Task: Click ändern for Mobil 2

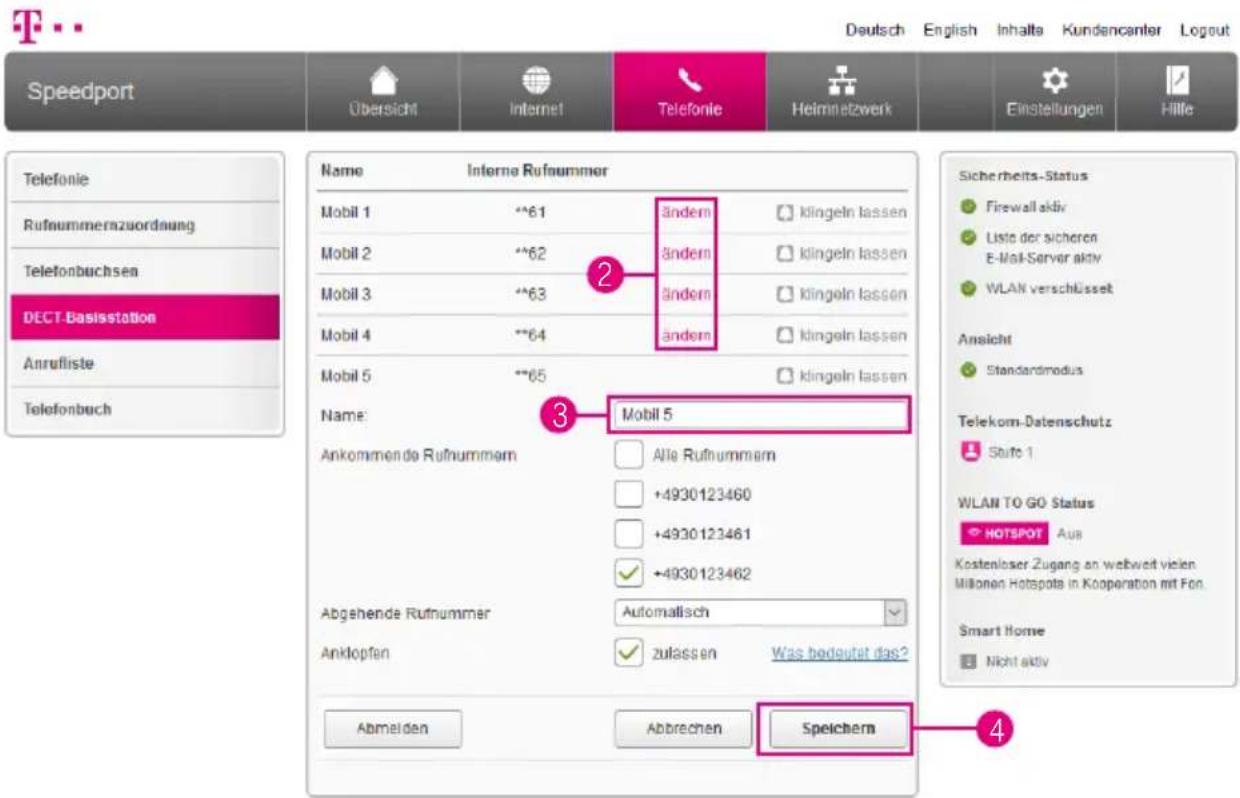Action: coord(686,253)
